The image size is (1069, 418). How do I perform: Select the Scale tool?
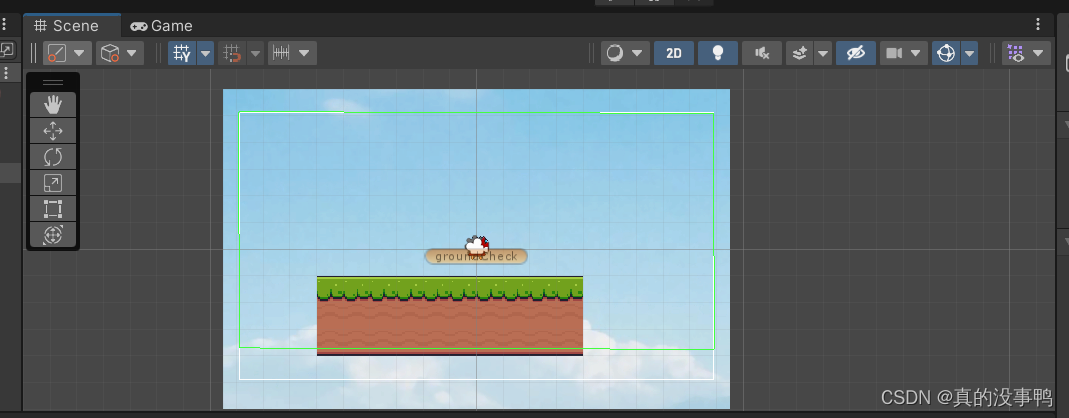[52, 183]
